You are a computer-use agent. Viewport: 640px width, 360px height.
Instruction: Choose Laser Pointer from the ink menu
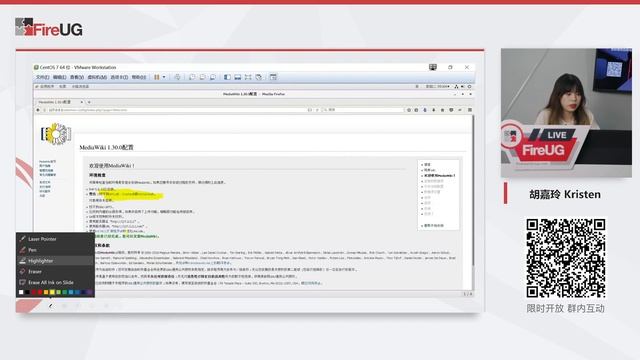tap(56, 239)
